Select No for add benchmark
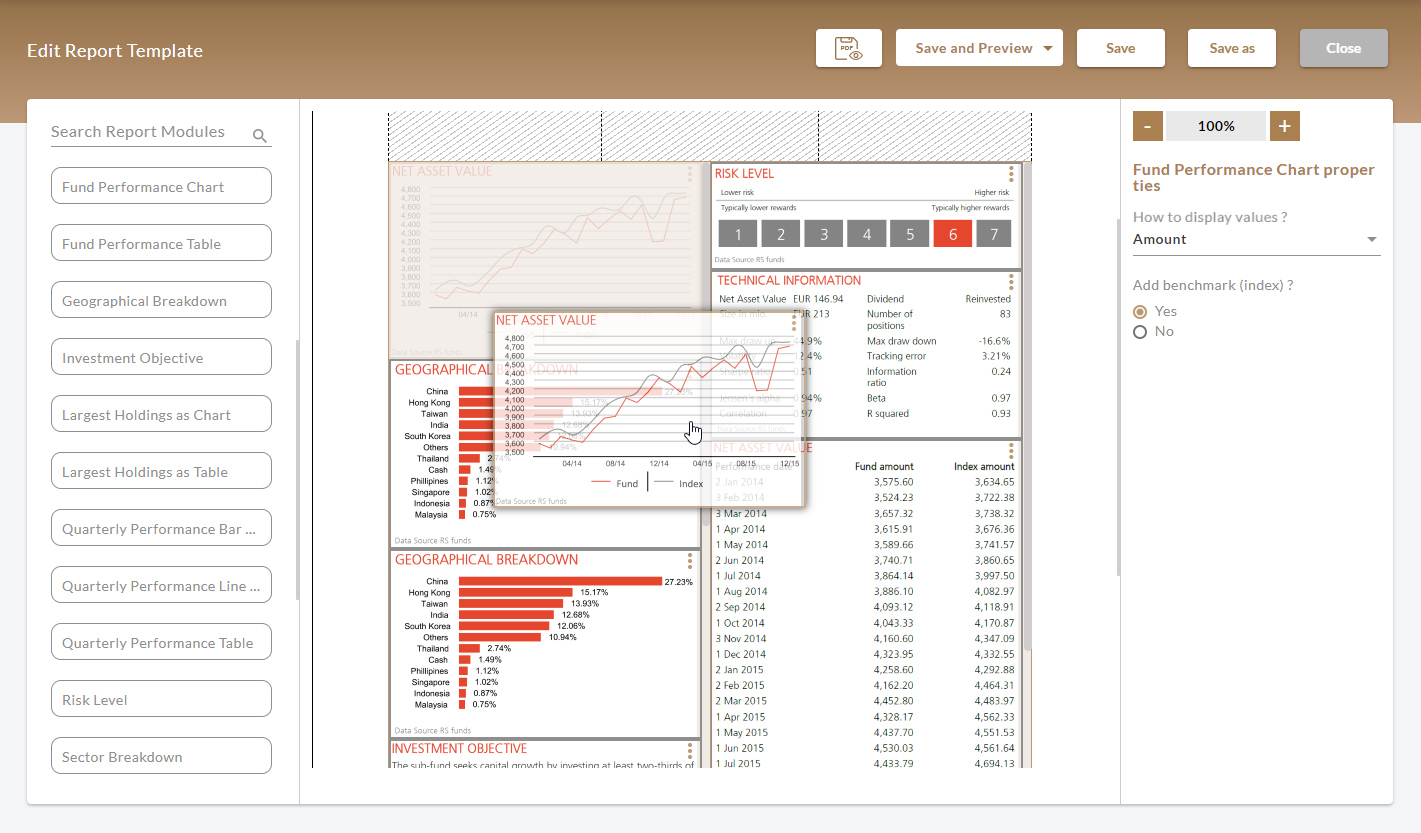Viewport: 1421px width, 833px height. tap(1140, 332)
